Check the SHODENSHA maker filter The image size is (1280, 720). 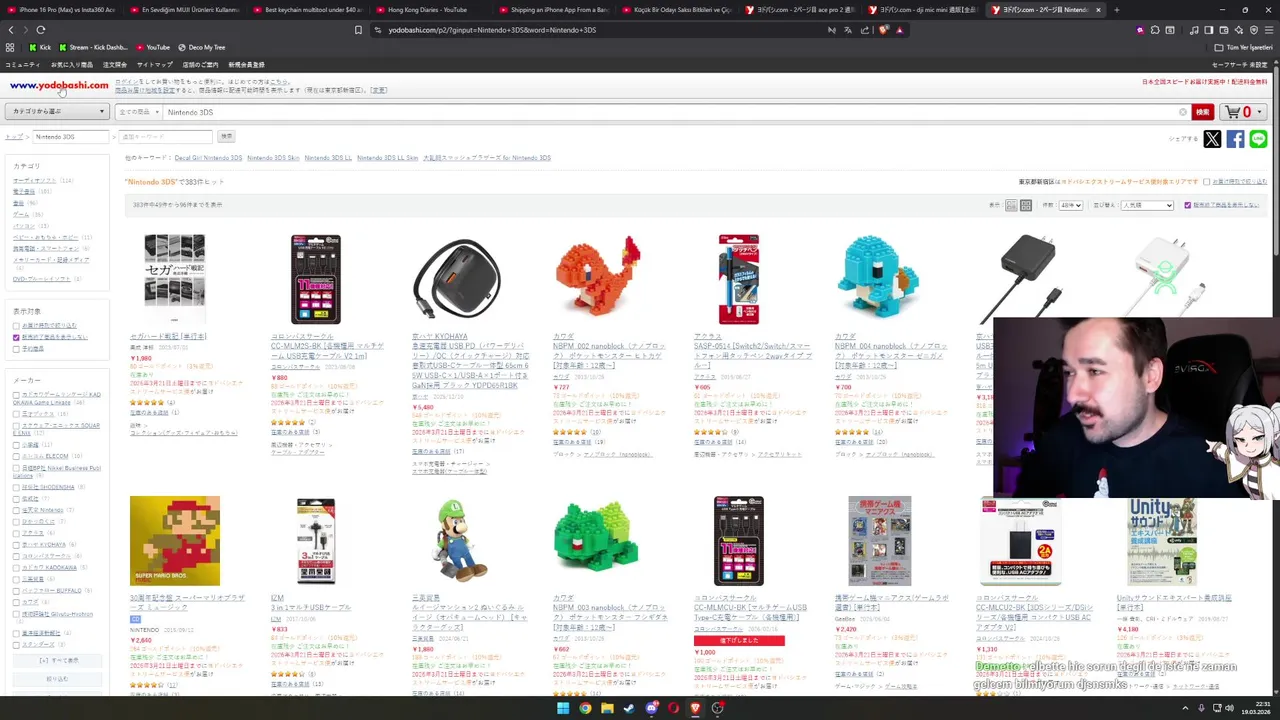[17, 487]
